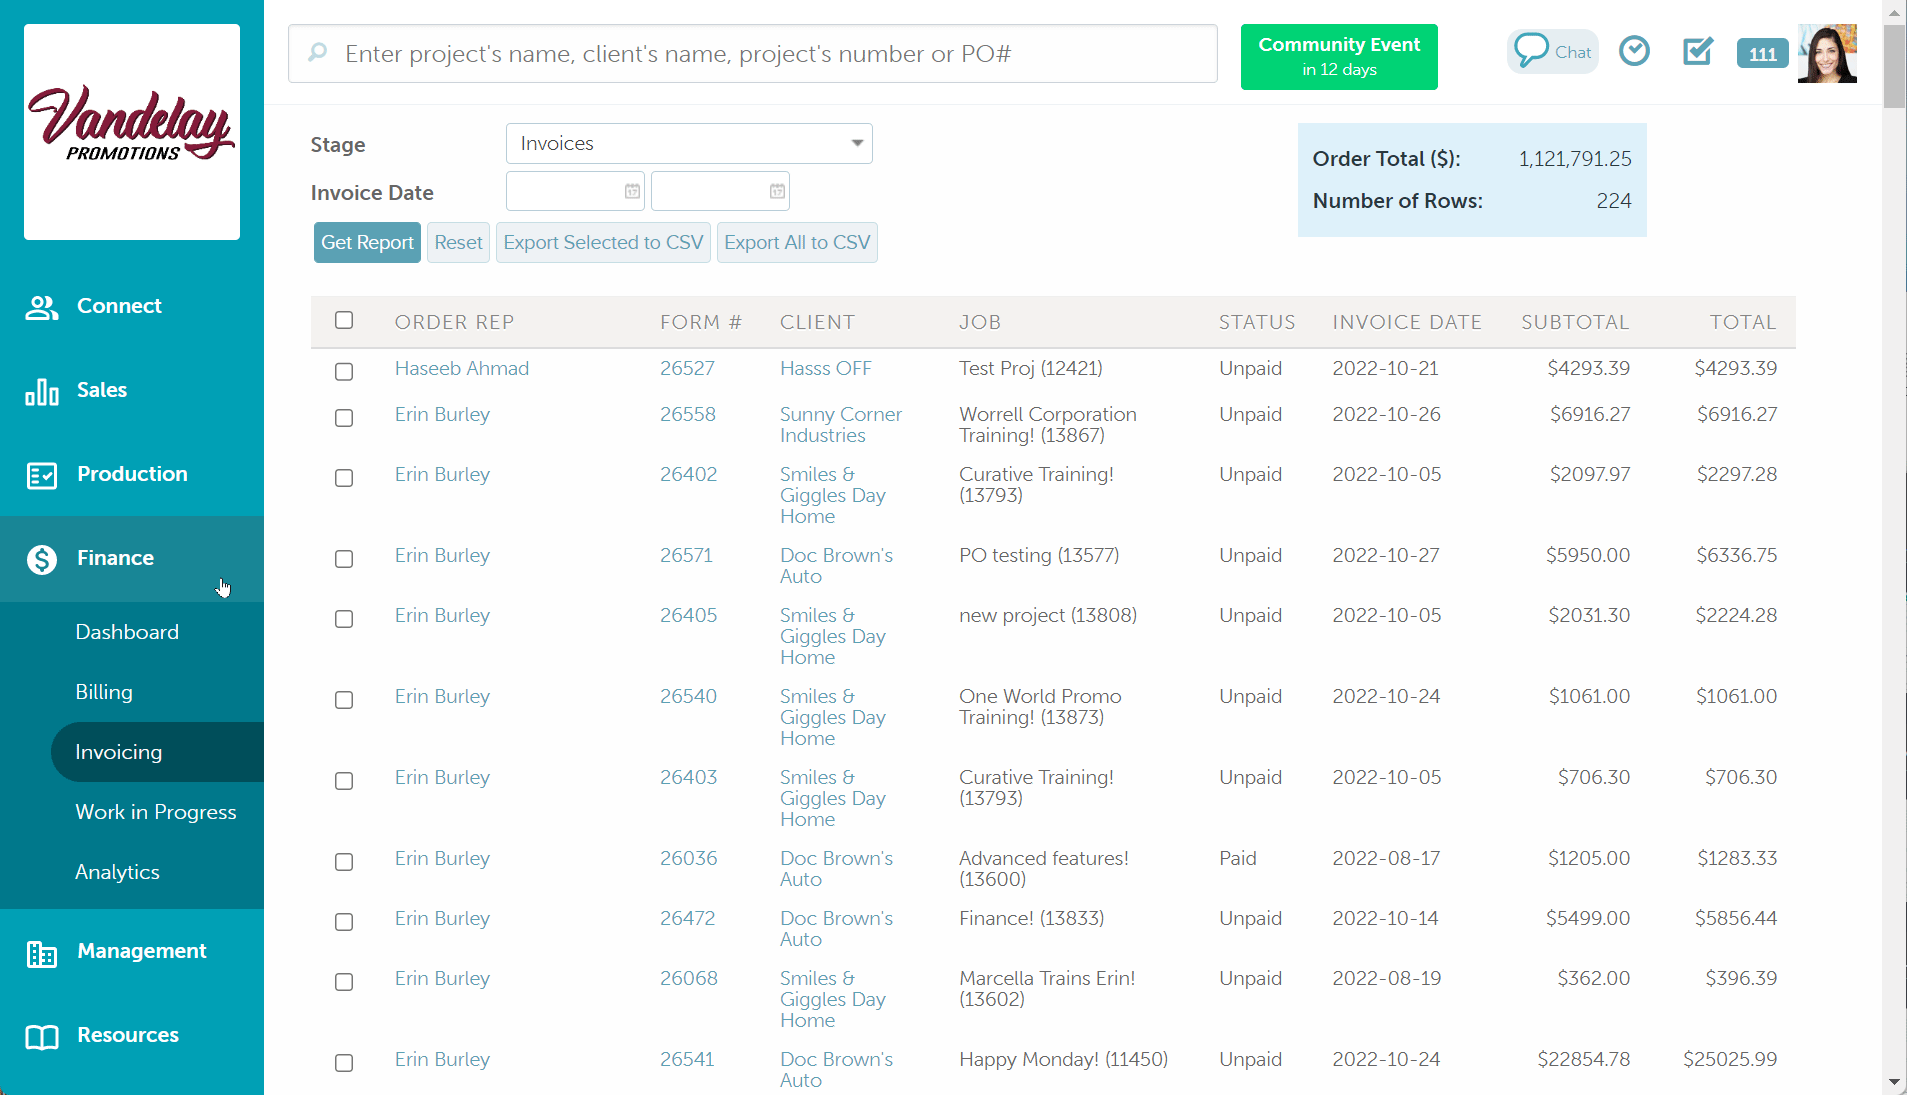This screenshot has width=1907, height=1095.
Task: Open the second Invoice Date calendar picker
Action: (776, 190)
